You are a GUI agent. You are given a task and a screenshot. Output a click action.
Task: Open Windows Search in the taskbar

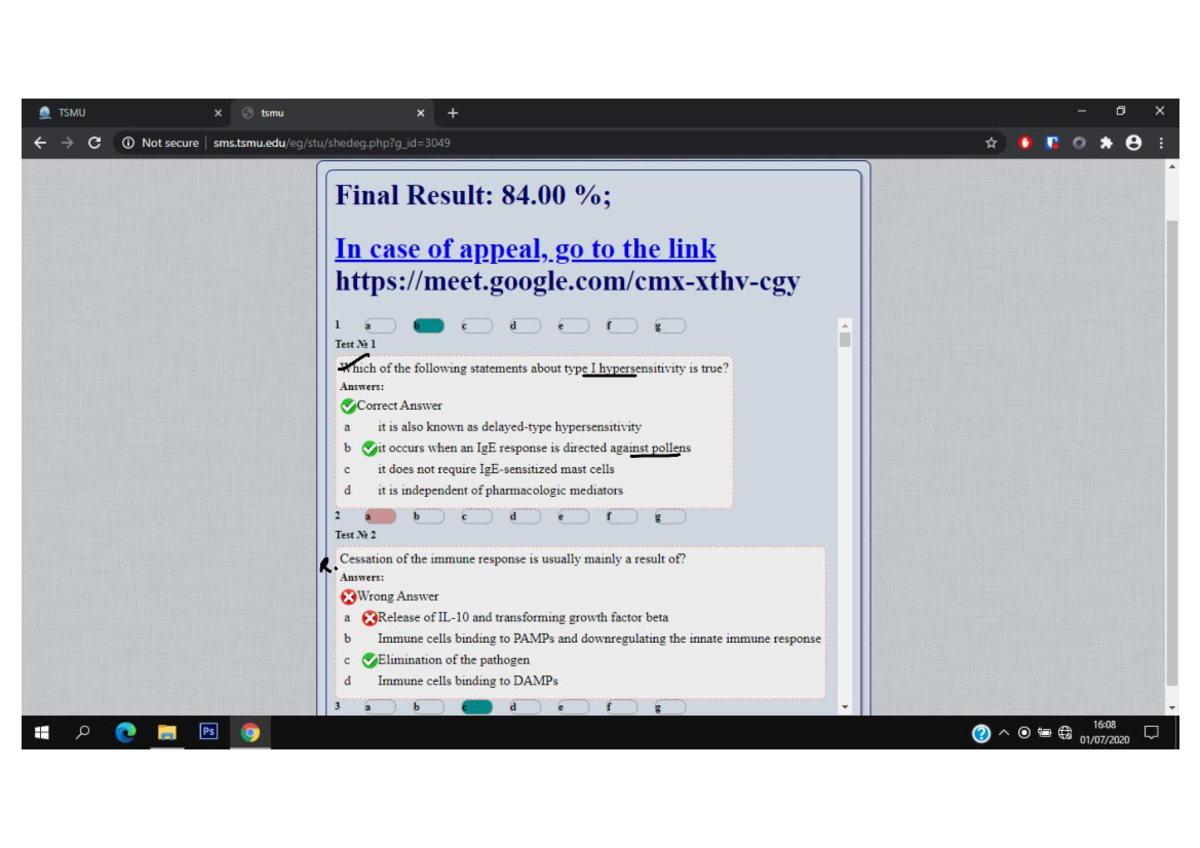(83, 732)
